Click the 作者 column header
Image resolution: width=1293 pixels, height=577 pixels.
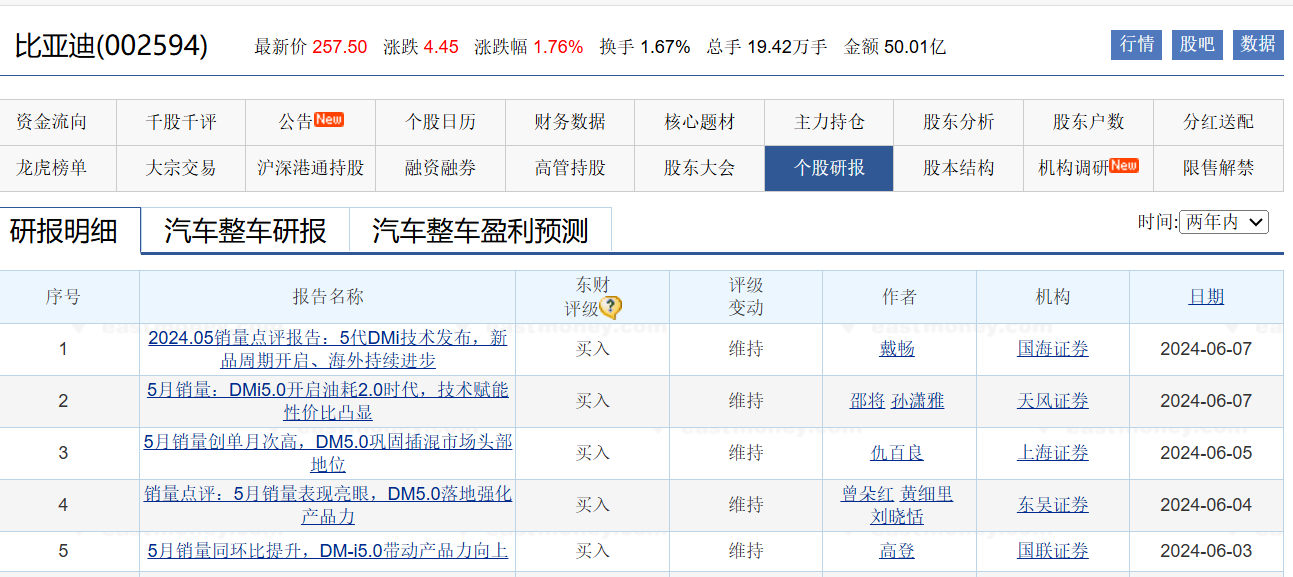[x=899, y=297]
